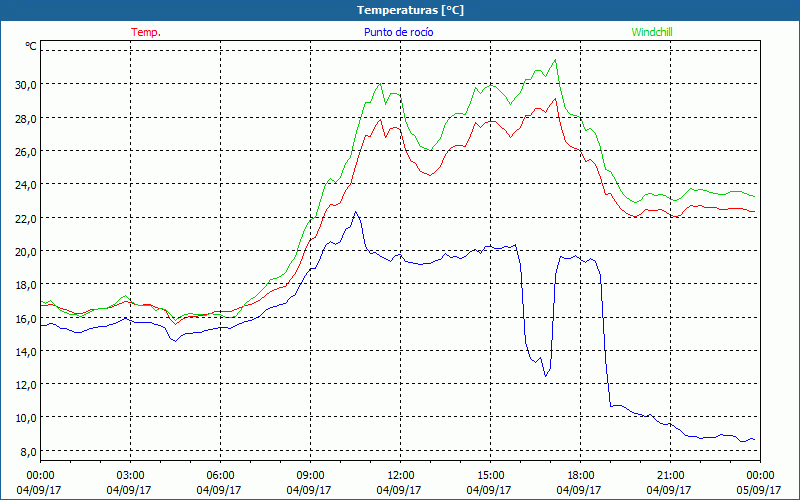The width and height of the screenshot is (800, 500).
Task: Click the 15:00 time axis label
Action: (x=490, y=476)
